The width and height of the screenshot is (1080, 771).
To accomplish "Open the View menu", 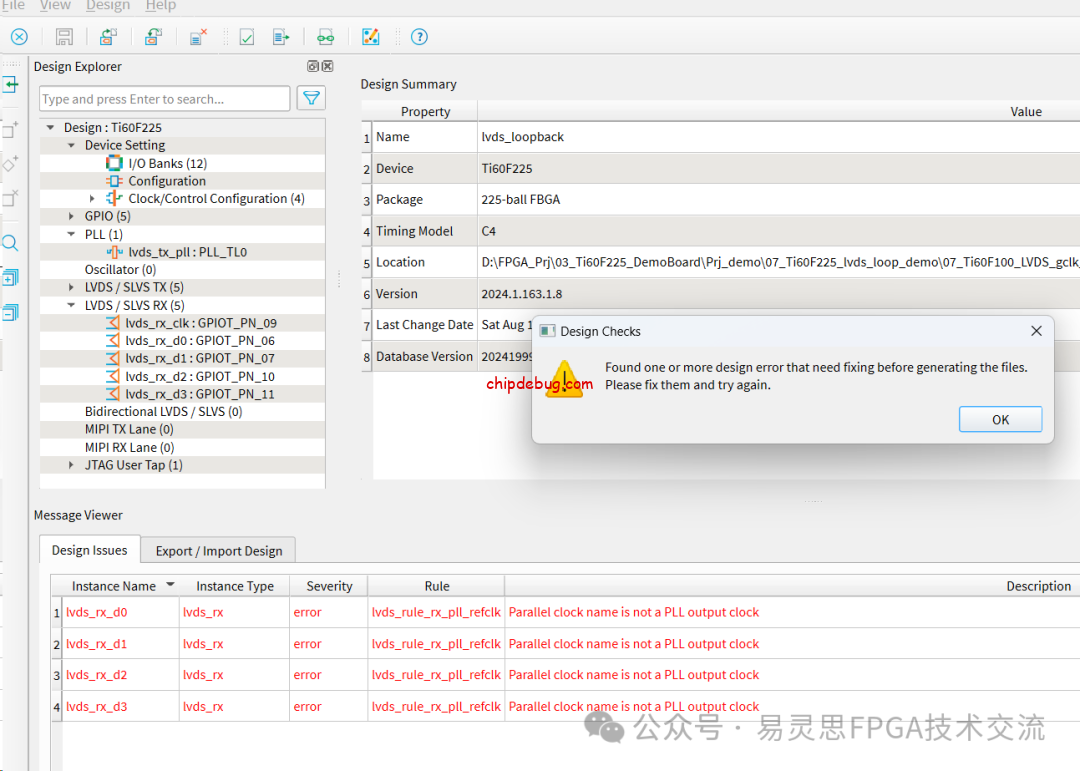I will 55,6.
